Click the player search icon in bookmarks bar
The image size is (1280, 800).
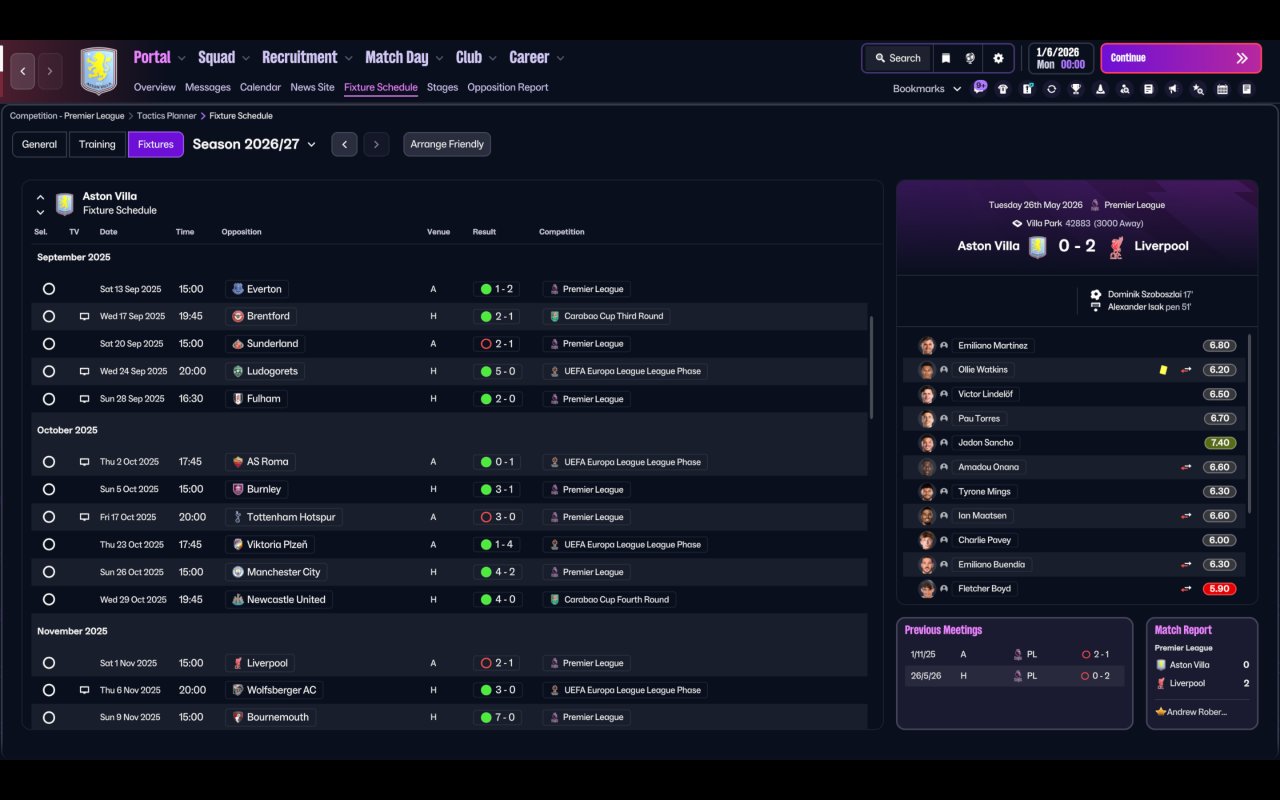[x=1124, y=89]
